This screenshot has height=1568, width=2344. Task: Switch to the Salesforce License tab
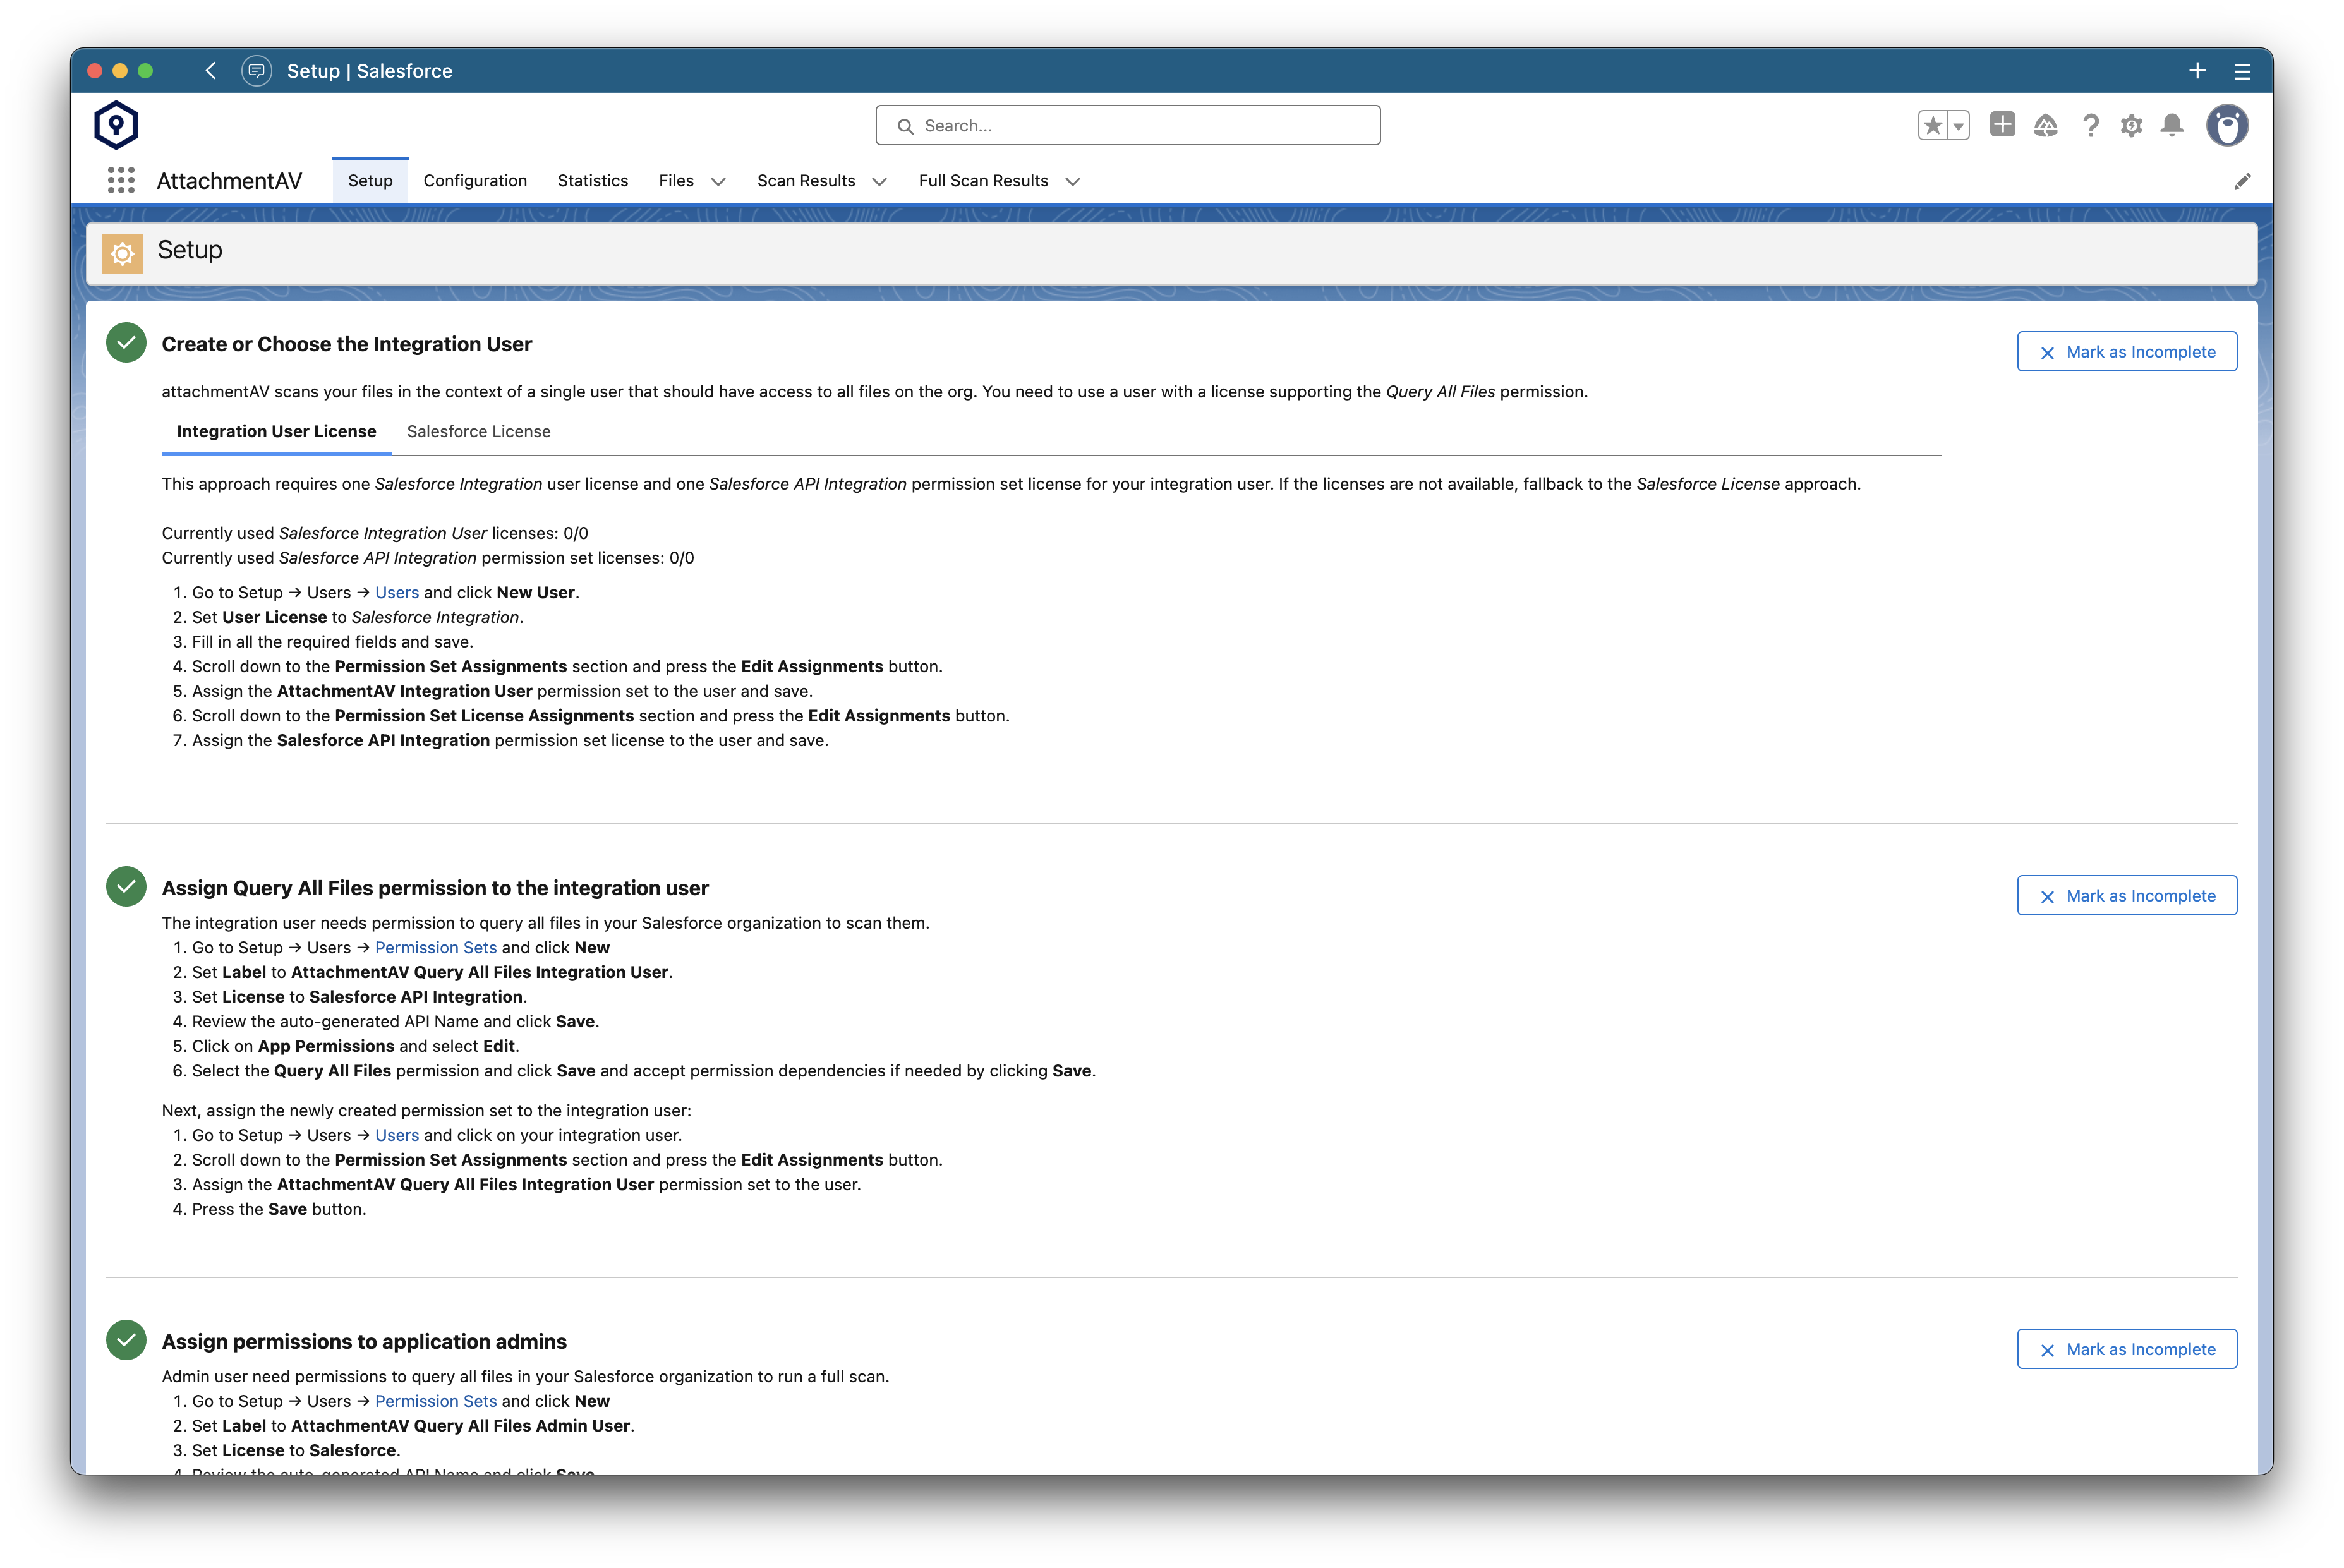click(478, 431)
